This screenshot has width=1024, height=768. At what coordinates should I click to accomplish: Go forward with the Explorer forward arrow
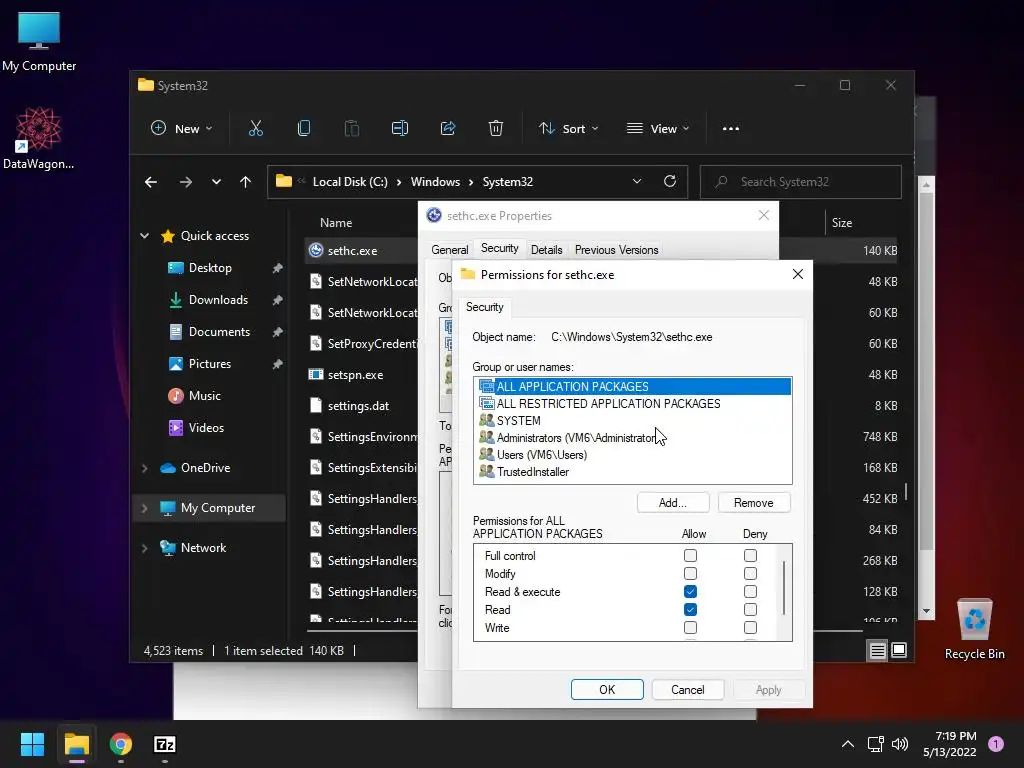pos(186,182)
